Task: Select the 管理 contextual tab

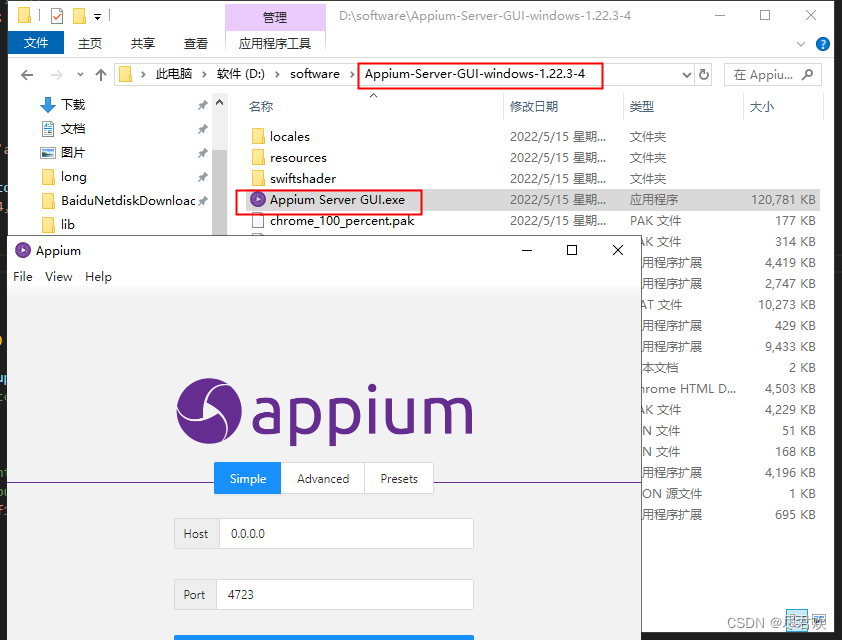Action: (275, 17)
